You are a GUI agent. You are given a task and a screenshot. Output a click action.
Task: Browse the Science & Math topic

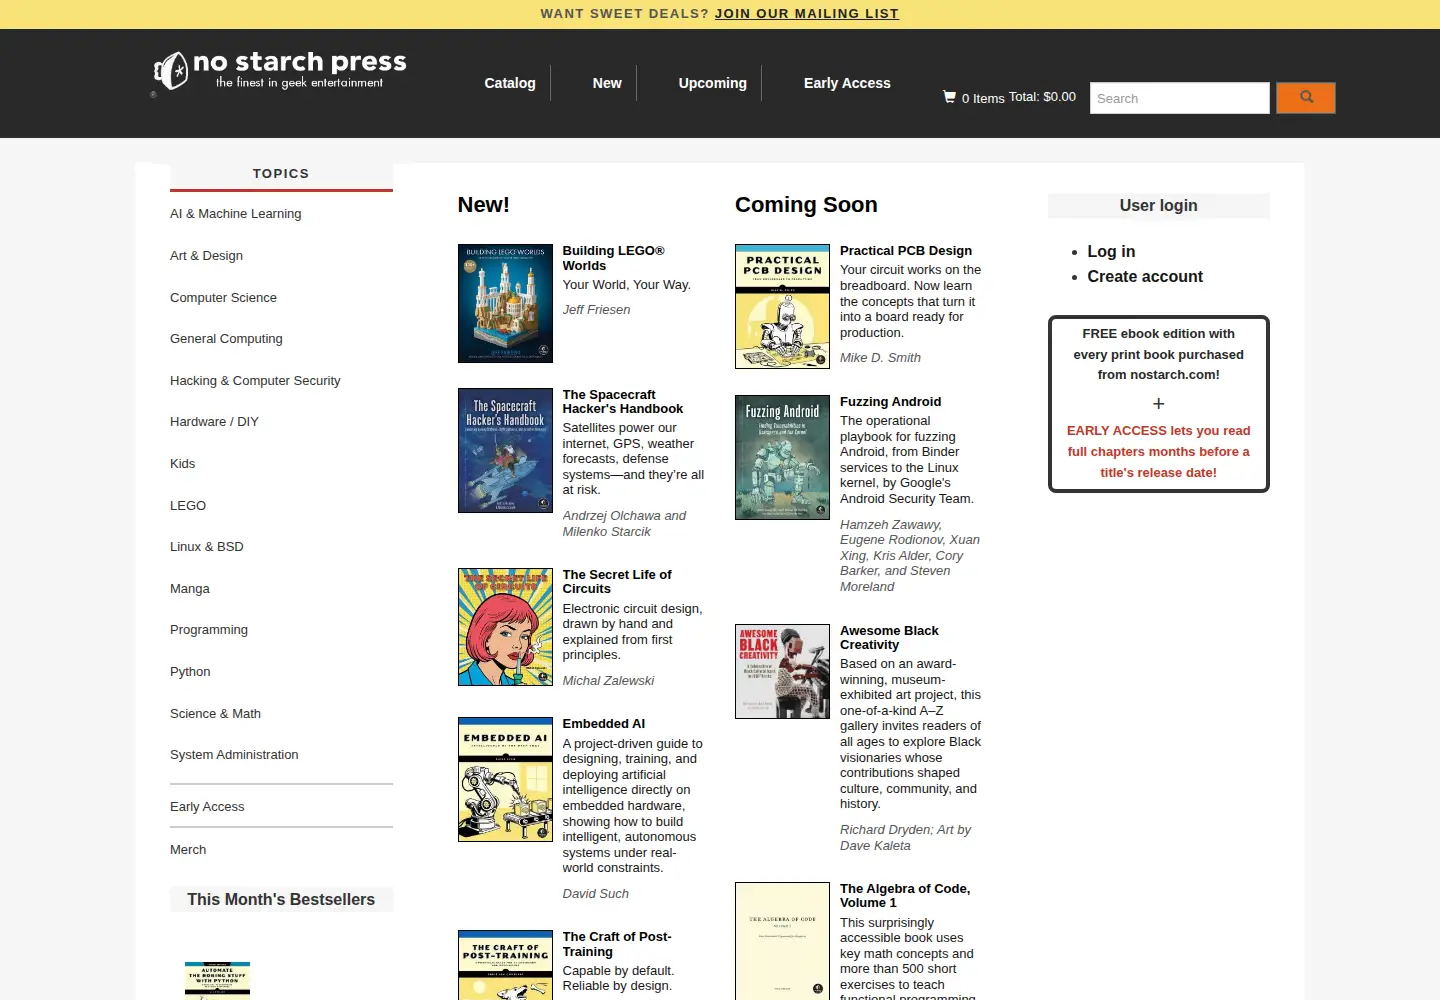pyautogui.click(x=215, y=714)
